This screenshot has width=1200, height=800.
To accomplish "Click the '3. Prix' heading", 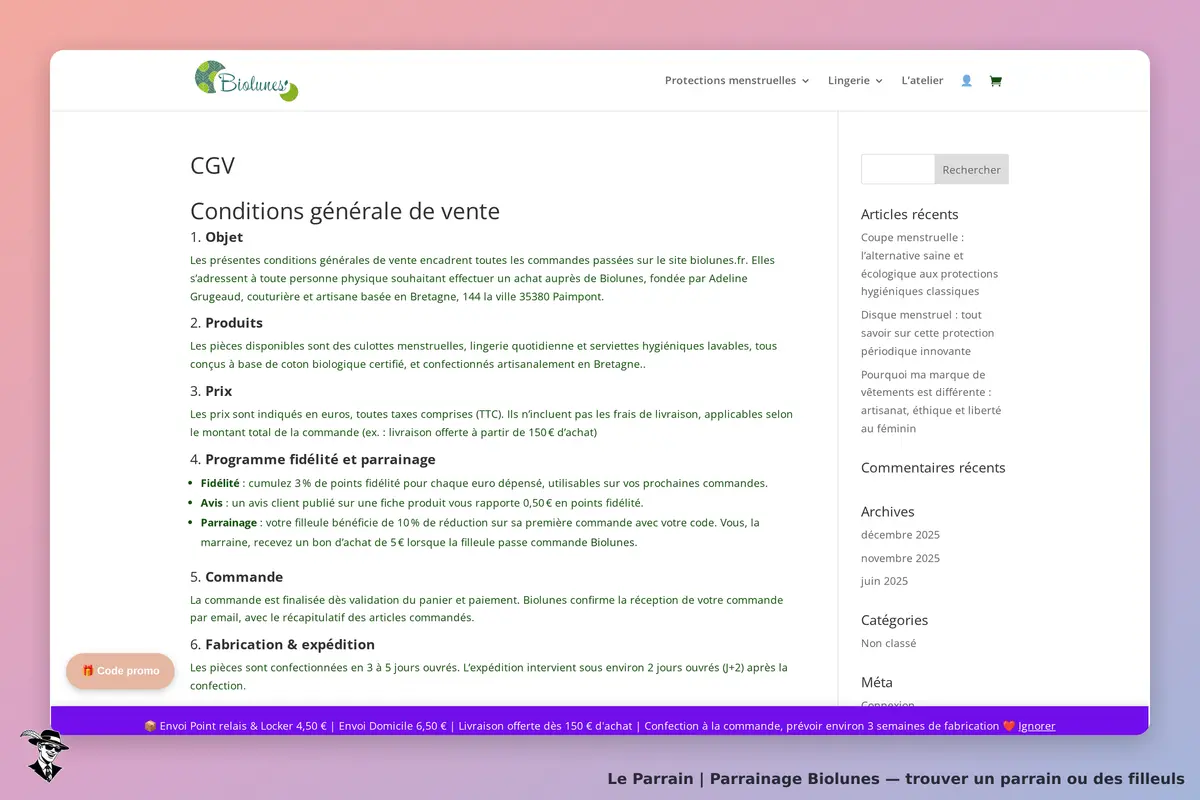I will tap(211, 391).
